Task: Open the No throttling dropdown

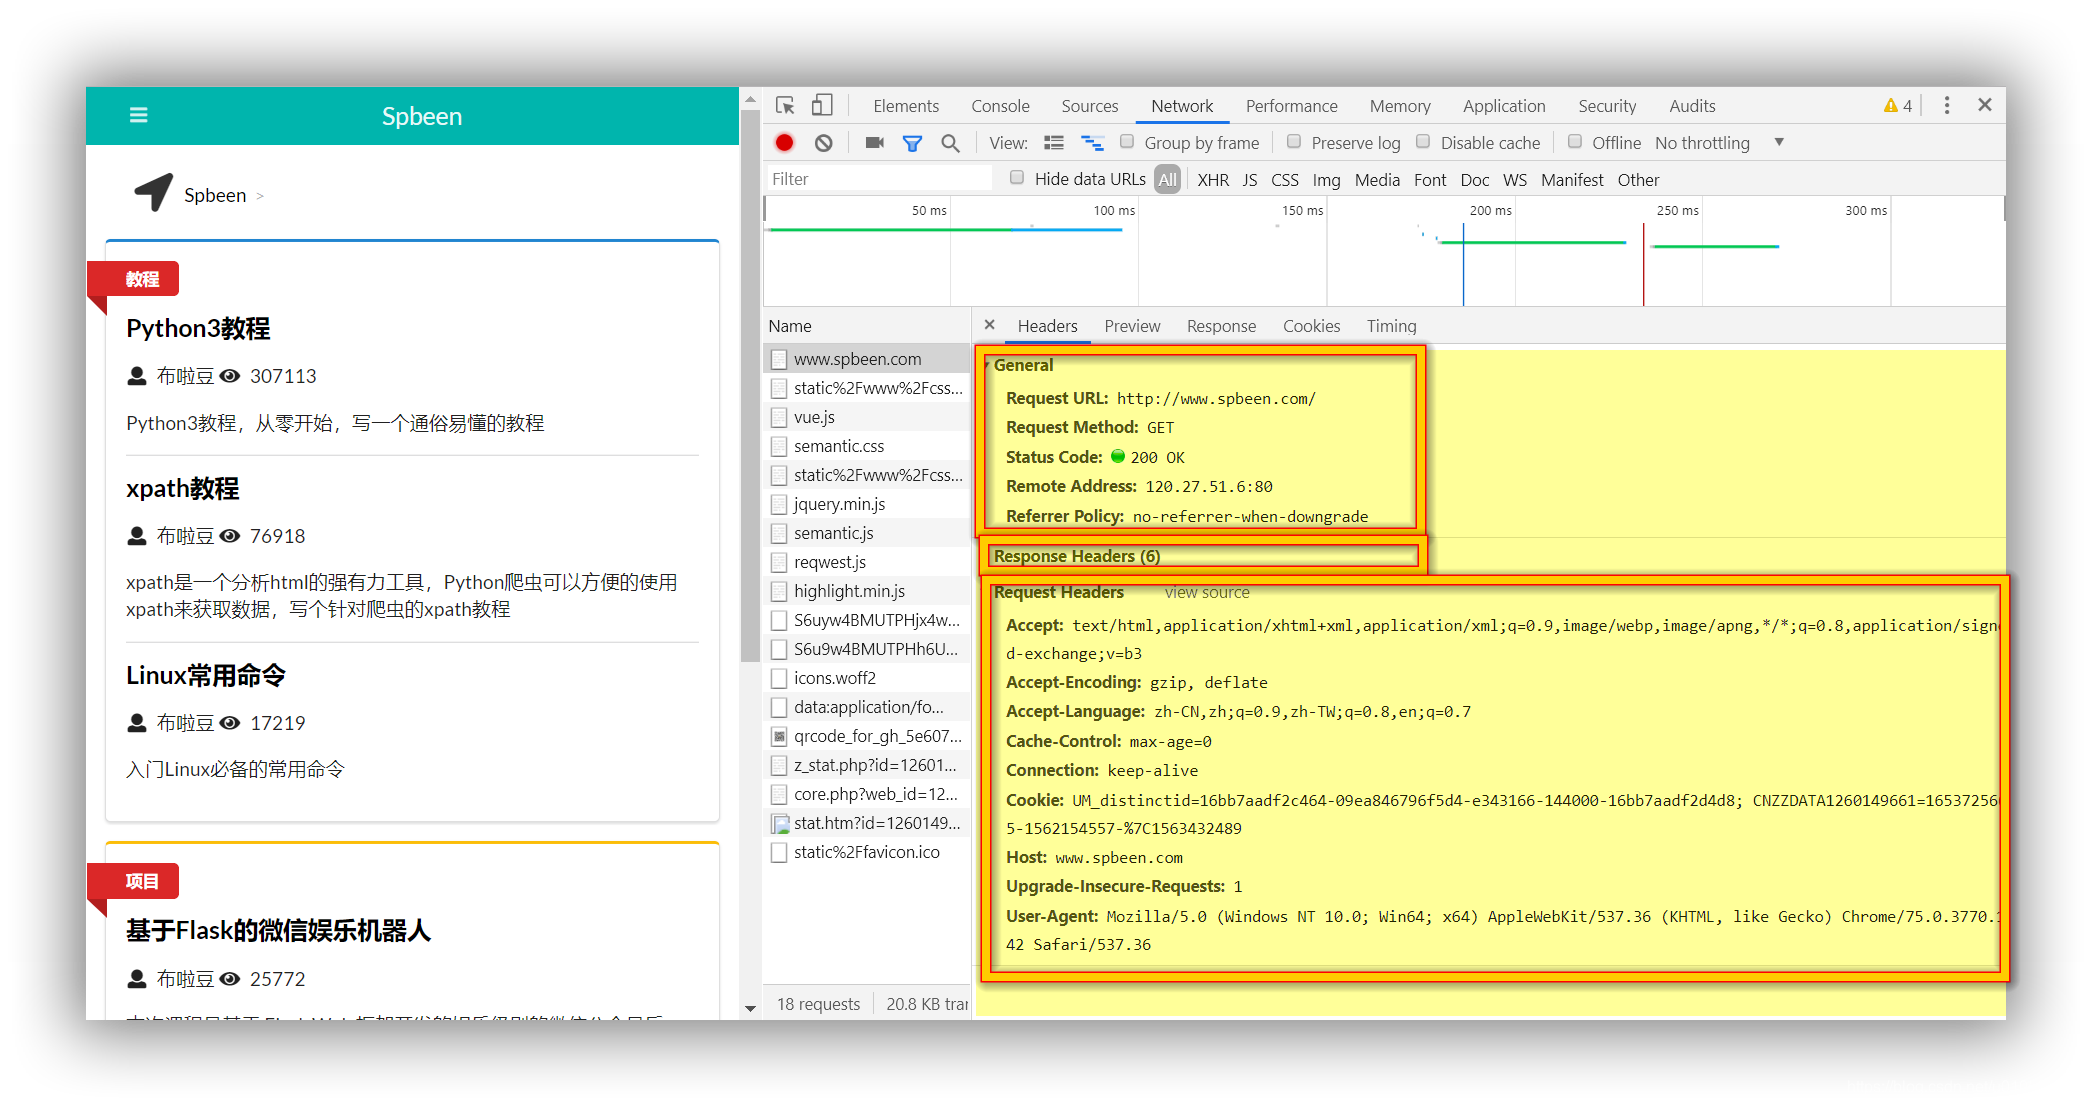Action: (x=1719, y=143)
